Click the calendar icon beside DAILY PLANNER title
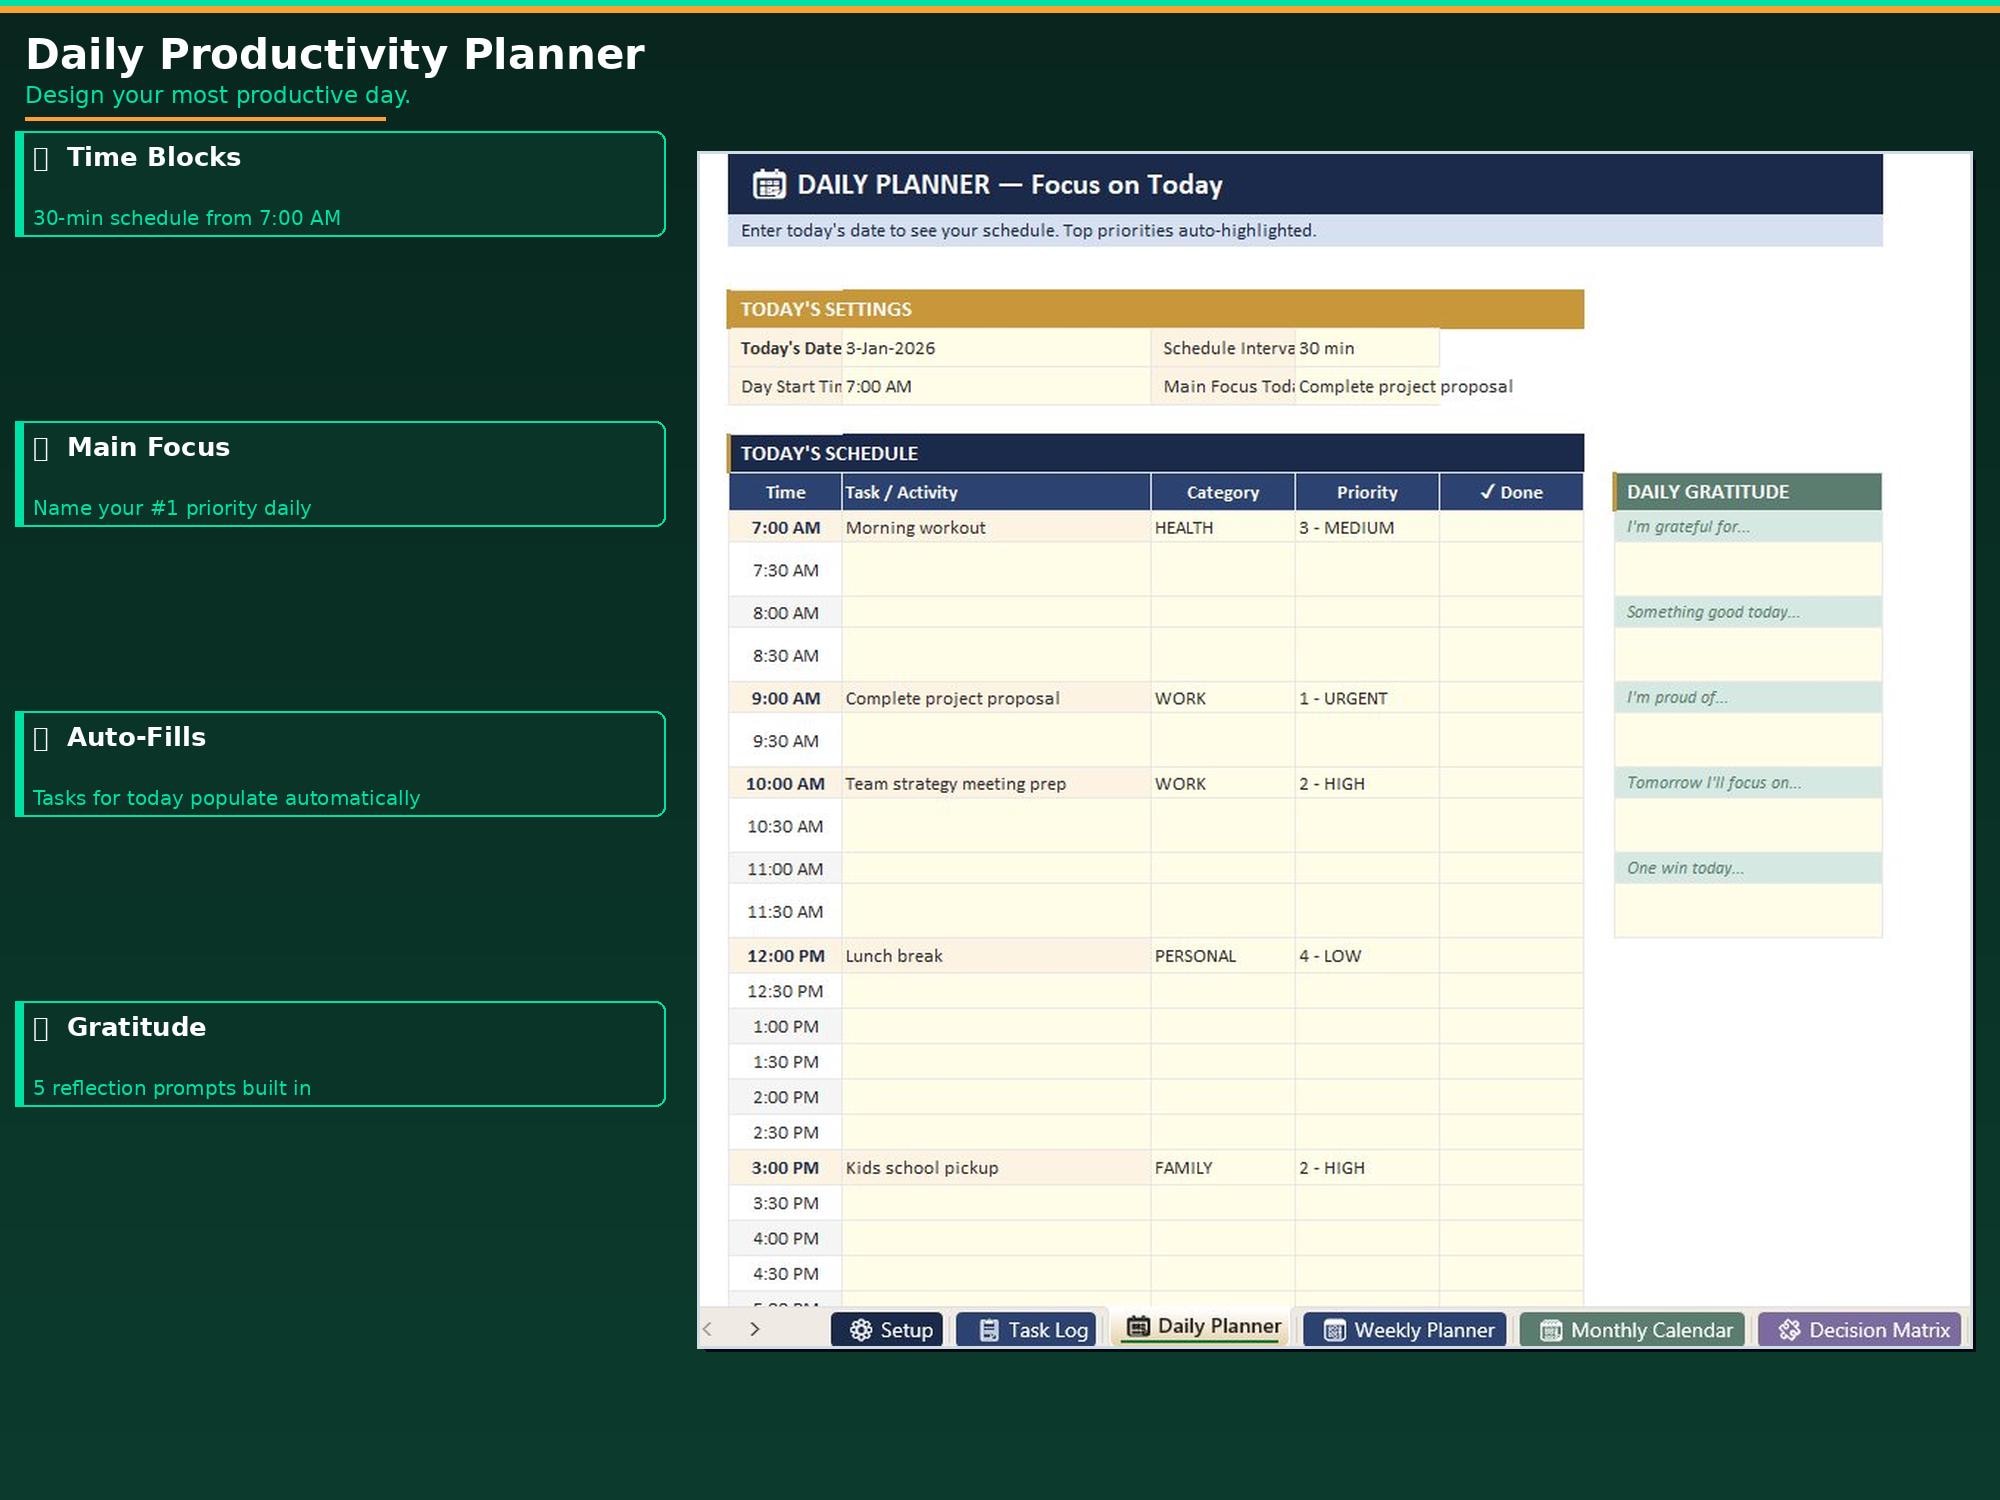Viewport: 2000px width, 1500px height. 769,184
